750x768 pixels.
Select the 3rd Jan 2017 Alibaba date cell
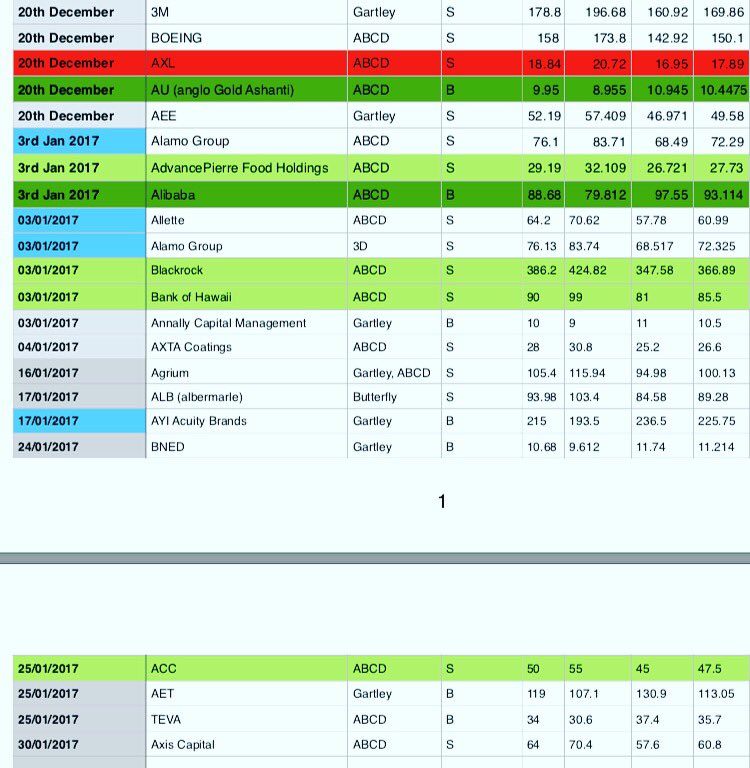click(79, 194)
